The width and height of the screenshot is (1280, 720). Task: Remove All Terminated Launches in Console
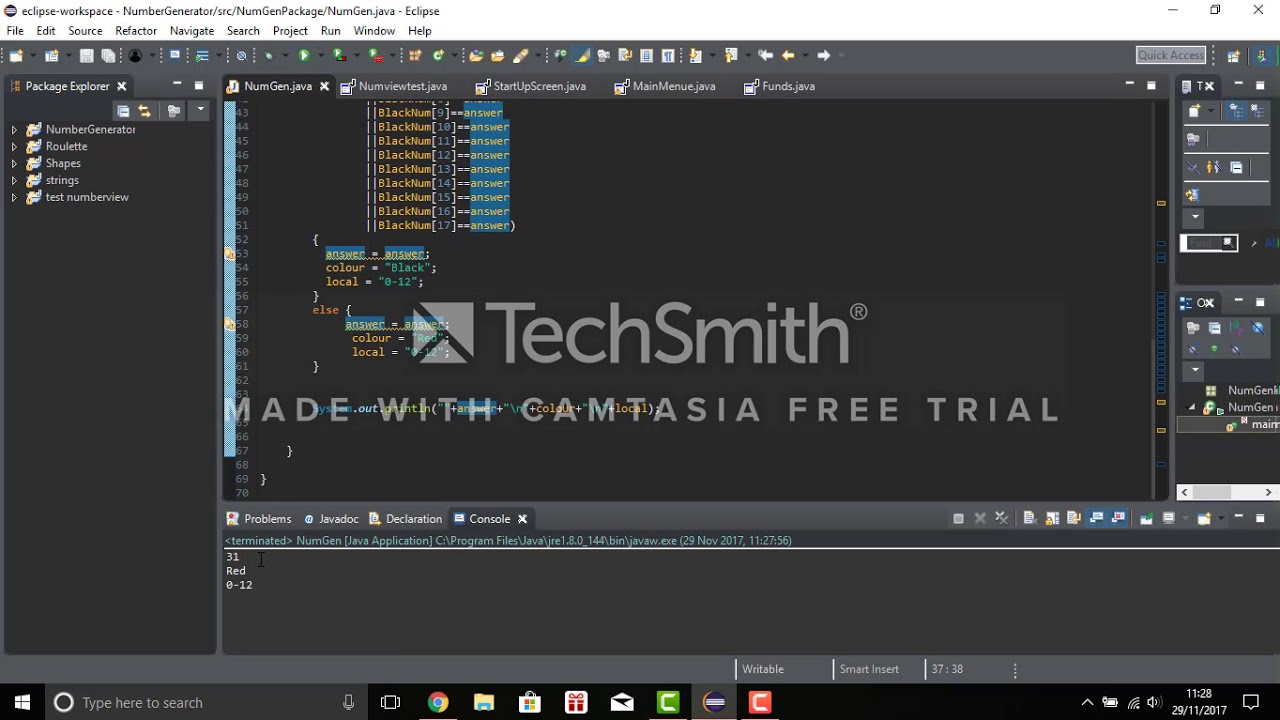coord(1002,518)
